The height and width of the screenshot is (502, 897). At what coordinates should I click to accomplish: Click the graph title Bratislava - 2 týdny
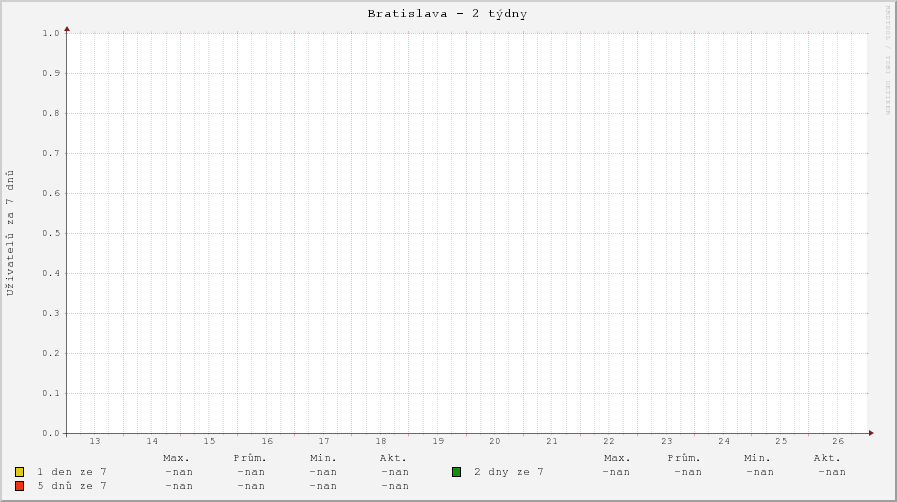point(447,14)
